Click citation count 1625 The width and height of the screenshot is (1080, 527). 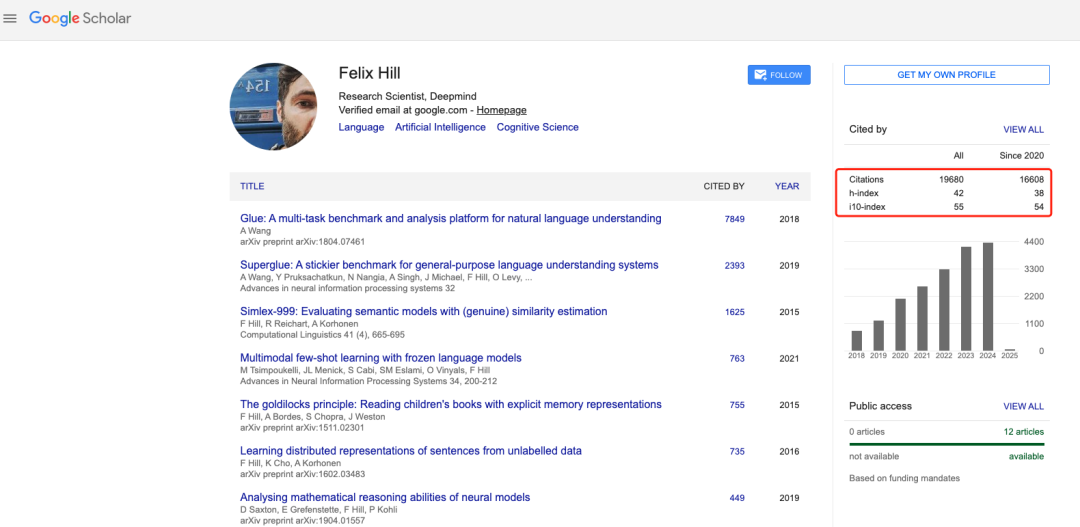coord(734,312)
